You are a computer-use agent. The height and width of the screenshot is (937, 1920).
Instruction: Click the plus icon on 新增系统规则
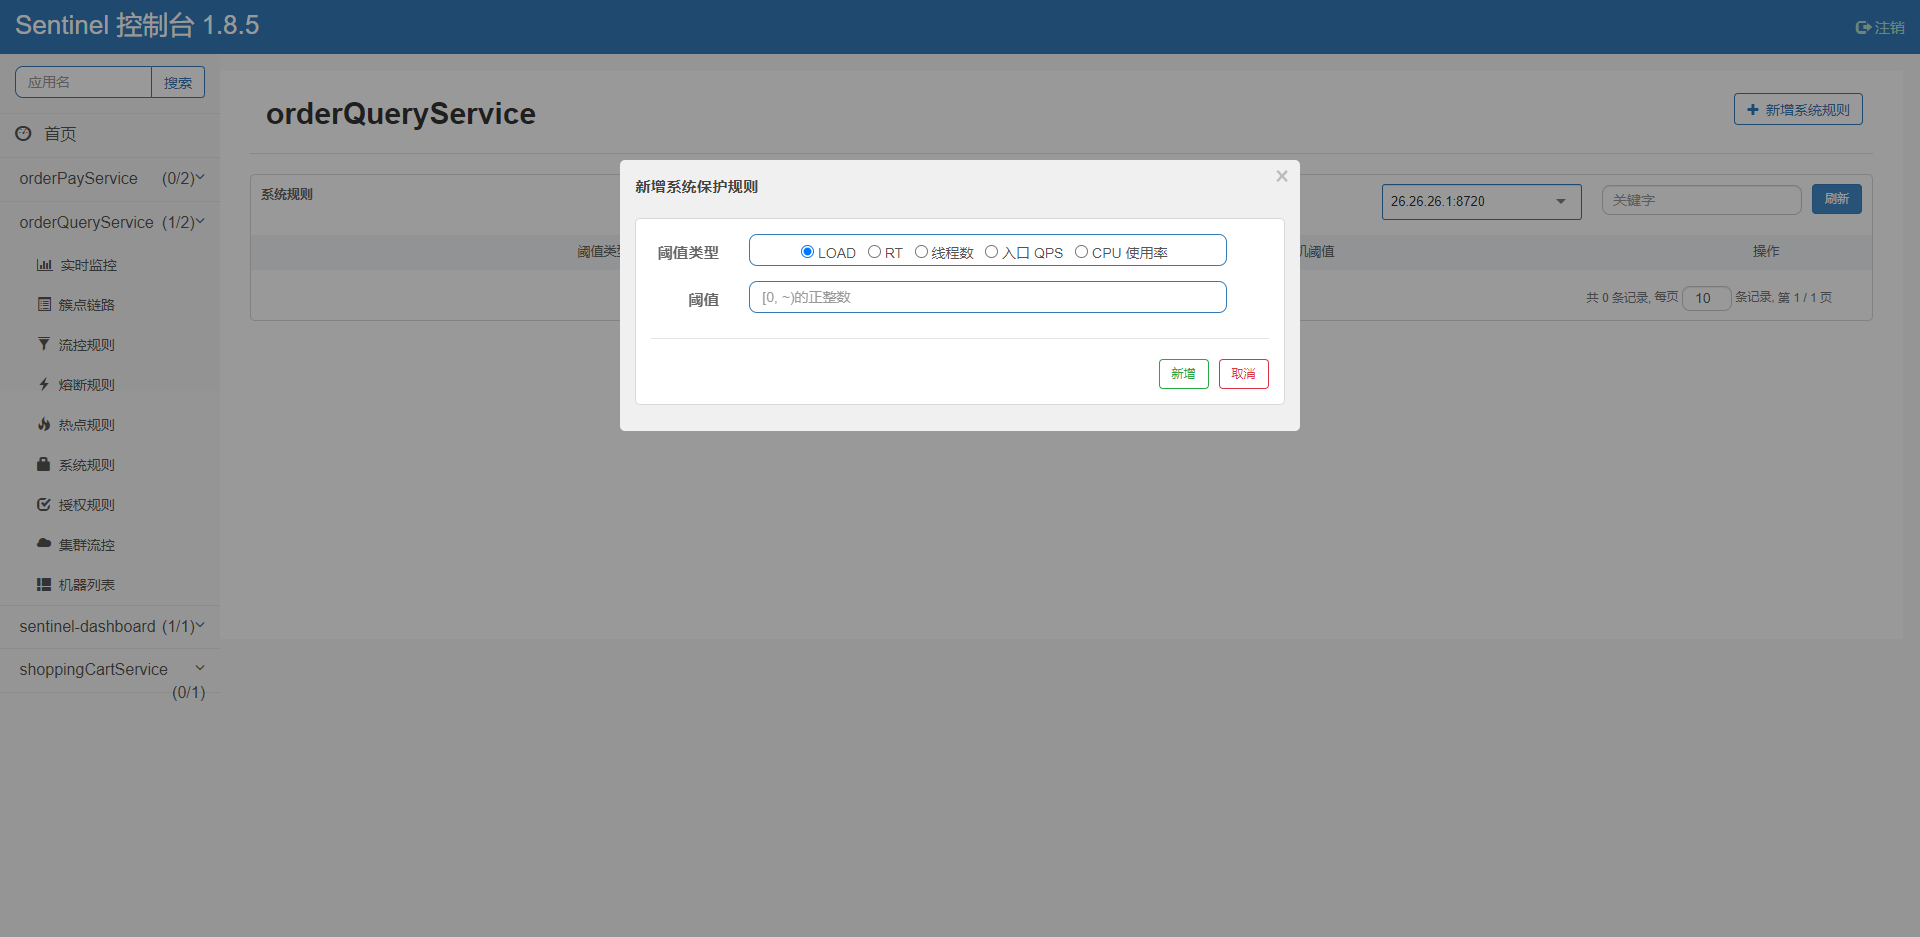(x=1753, y=110)
